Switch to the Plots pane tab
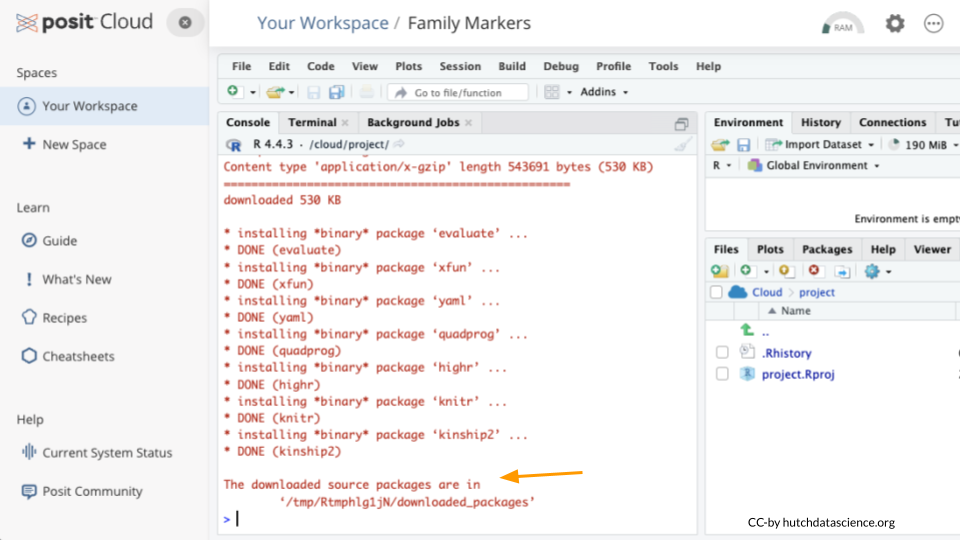Screen dimensions: 960x540 pyautogui.click(x=770, y=249)
